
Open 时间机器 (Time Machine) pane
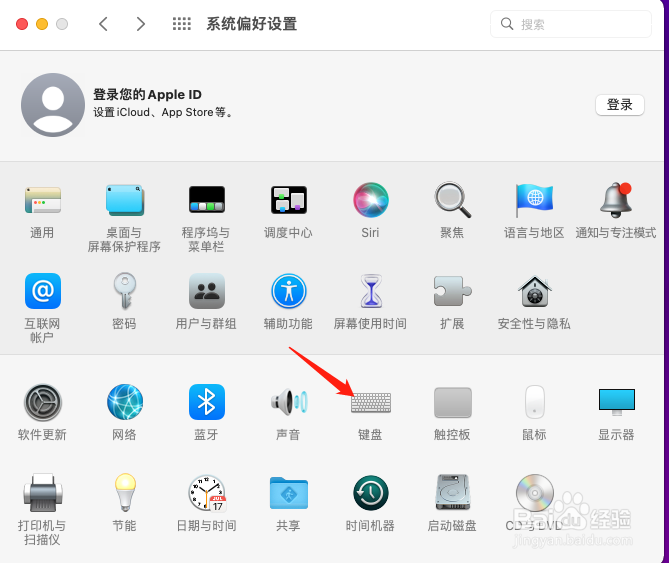(x=370, y=493)
